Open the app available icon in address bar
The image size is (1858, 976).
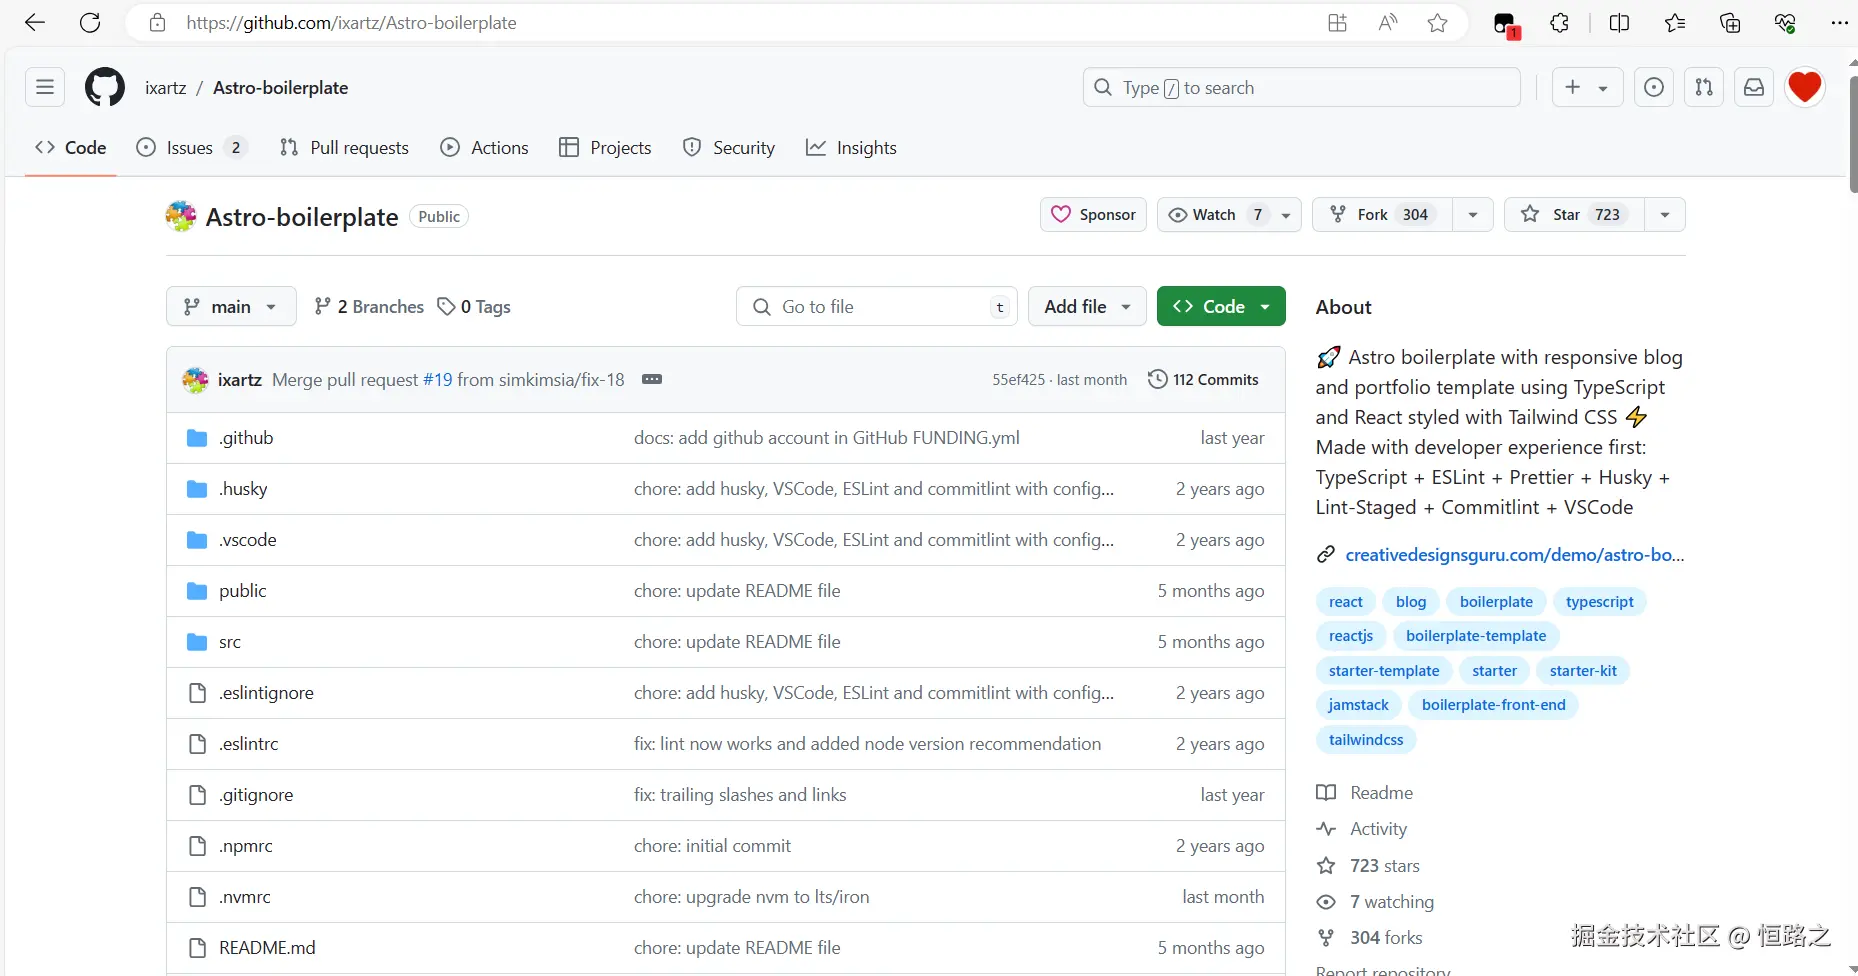(1338, 23)
